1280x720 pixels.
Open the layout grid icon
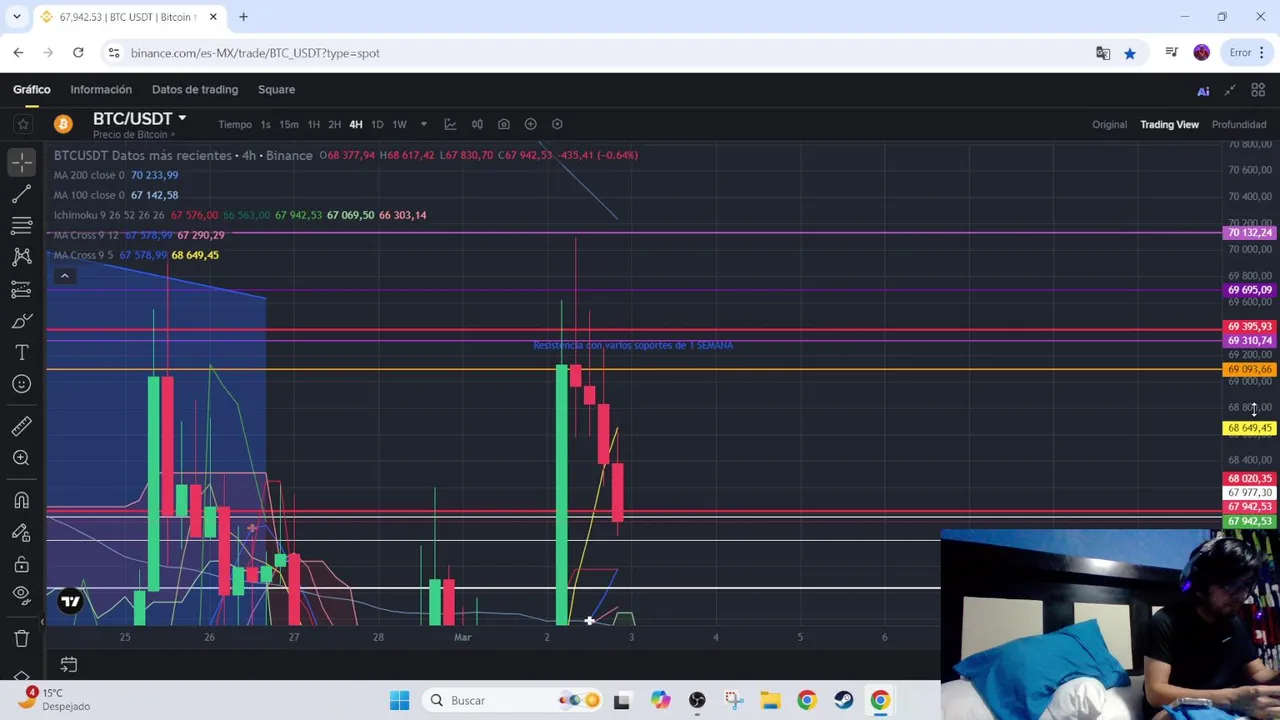(1258, 90)
